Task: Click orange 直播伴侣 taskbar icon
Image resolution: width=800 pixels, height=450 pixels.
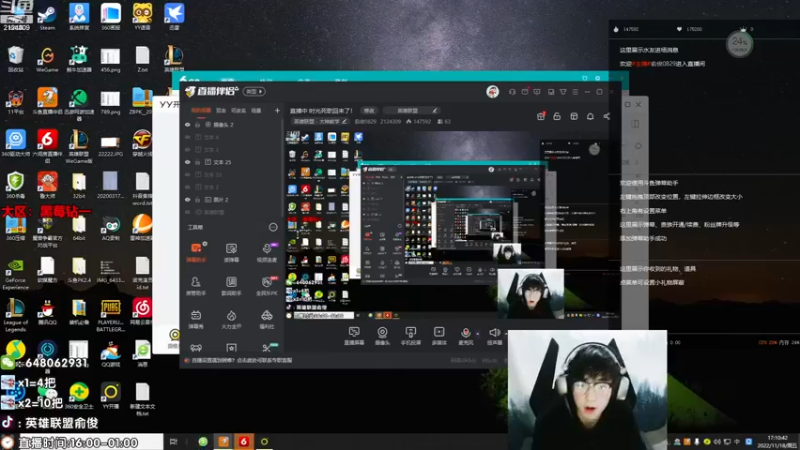Action: [223, 441]
